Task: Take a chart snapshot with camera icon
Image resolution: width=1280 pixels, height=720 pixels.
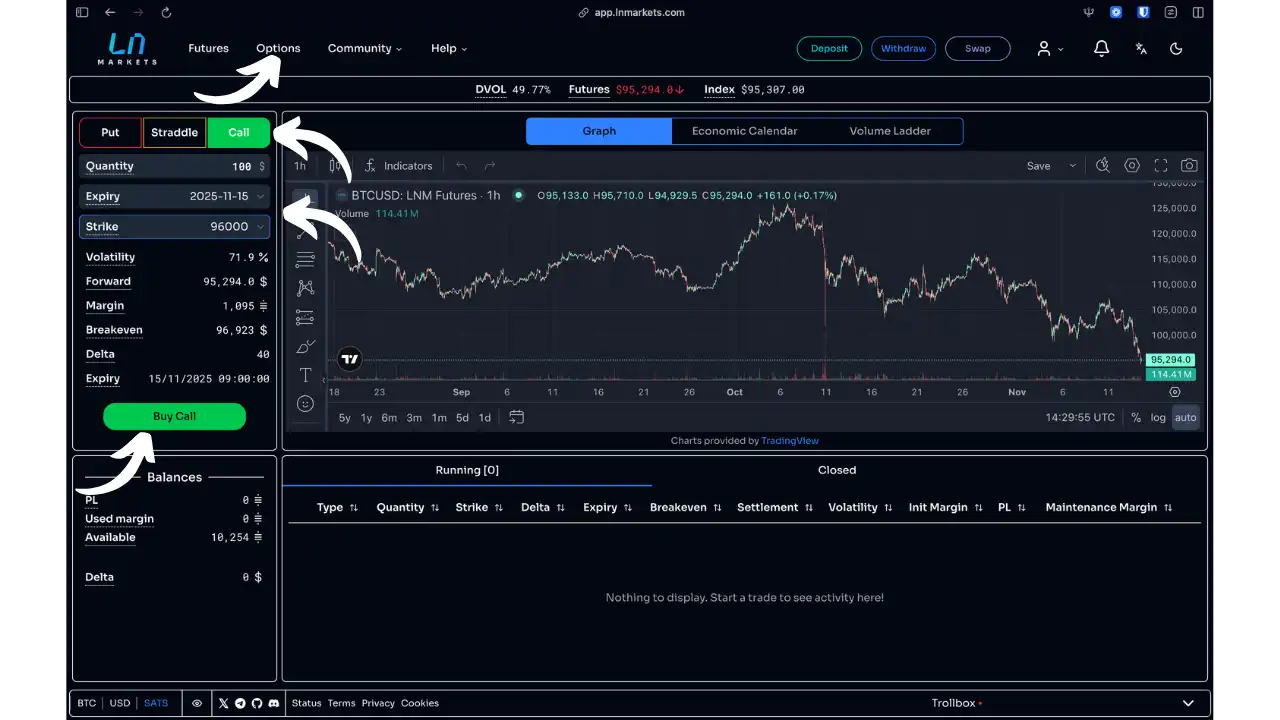Action: click(x=1189, y=166)
